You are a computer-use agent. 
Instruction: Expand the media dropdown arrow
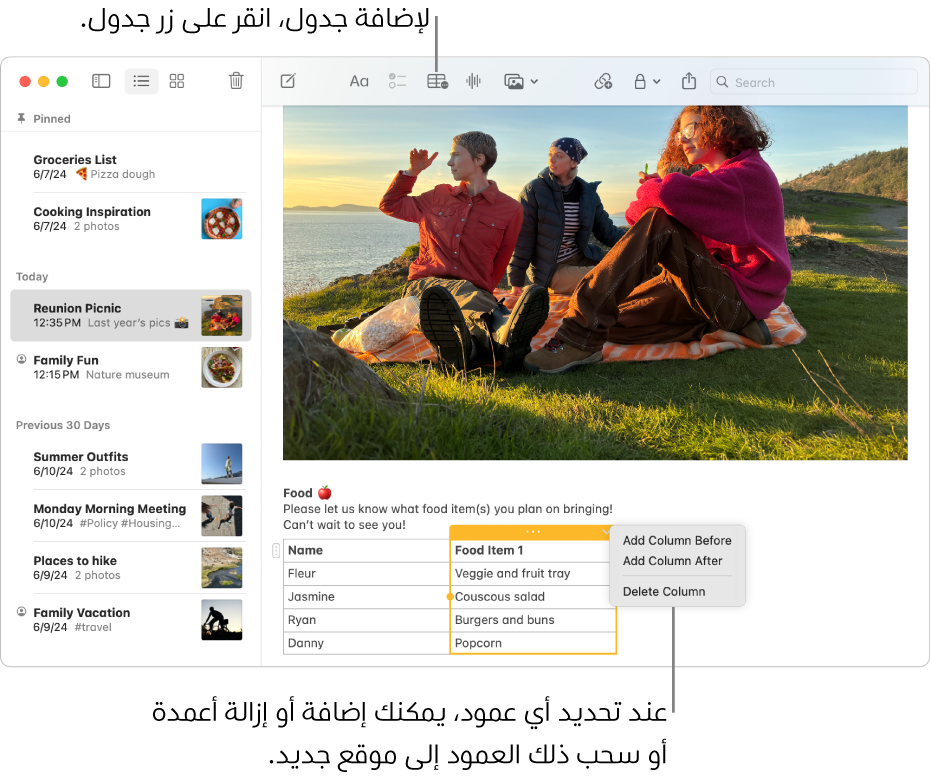click(x=534, y=82)
